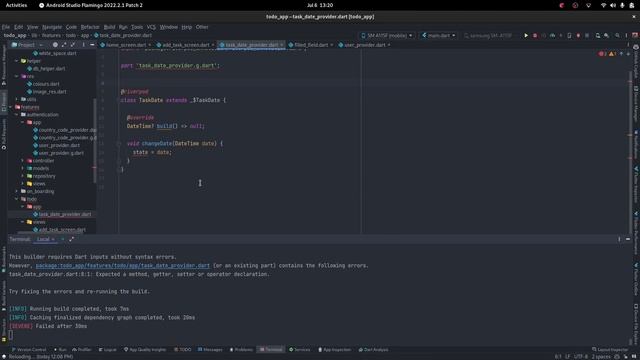Image resolution: width=640 pixels, height=360 pixels.
Task: Open the Messages tool window
Action: (210, 350)
